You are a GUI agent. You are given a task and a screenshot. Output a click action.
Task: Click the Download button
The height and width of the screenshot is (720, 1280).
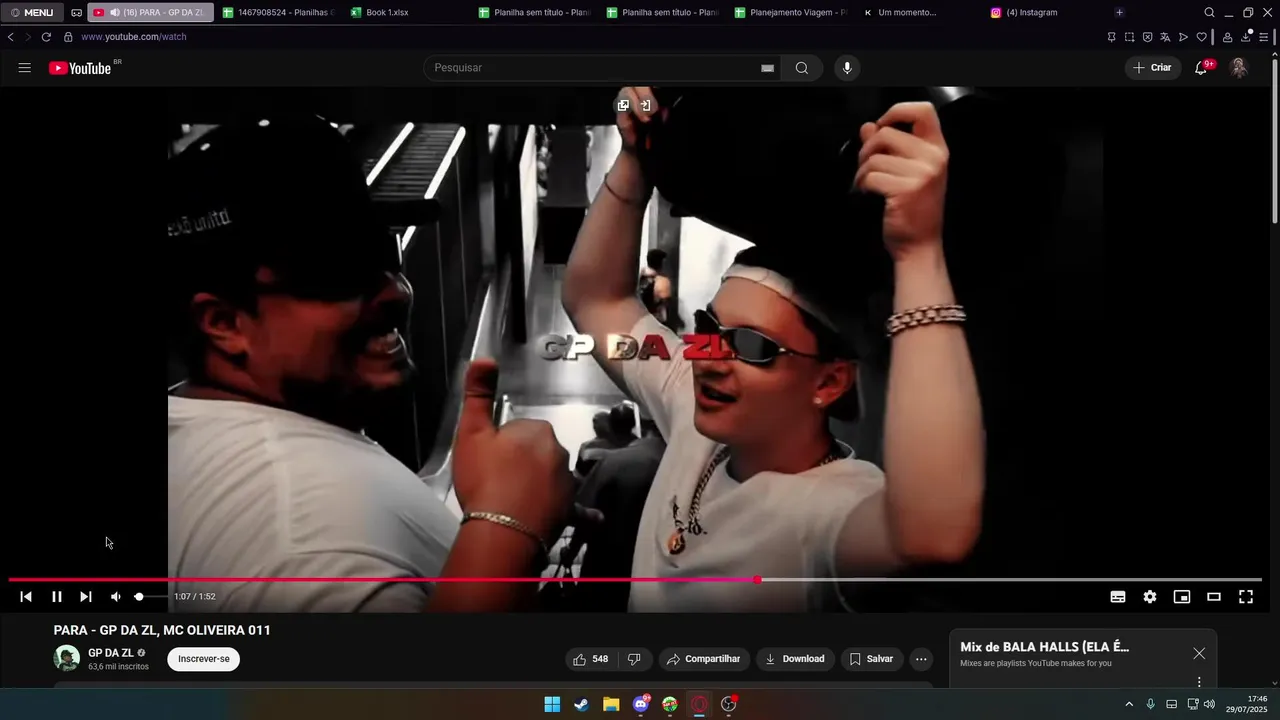pyautogui.click(x=795, y=659)
